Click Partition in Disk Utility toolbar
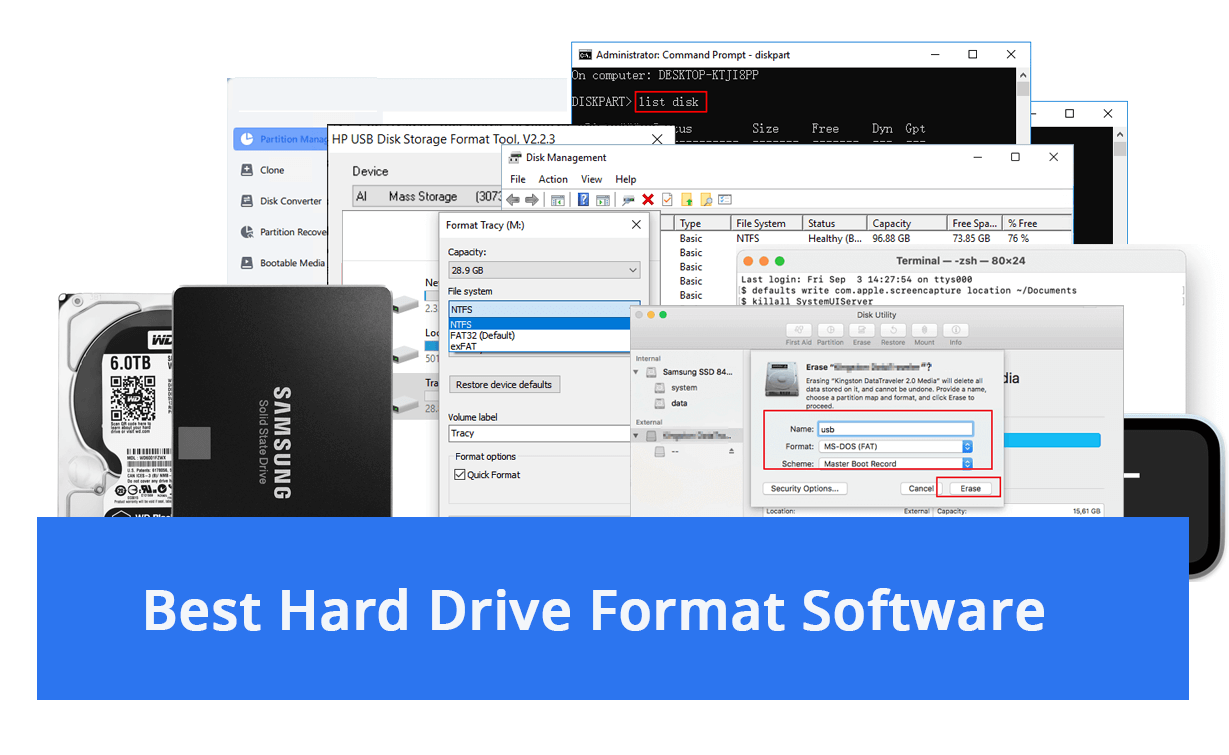 [831, 334]
